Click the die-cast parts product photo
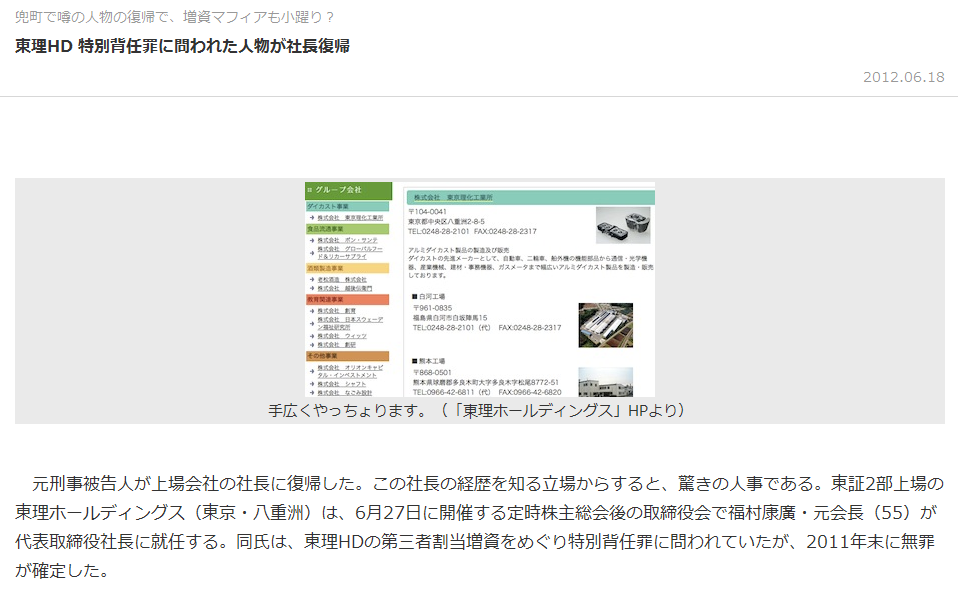This screenshot has width=958, height=599. tap(623, 225)
